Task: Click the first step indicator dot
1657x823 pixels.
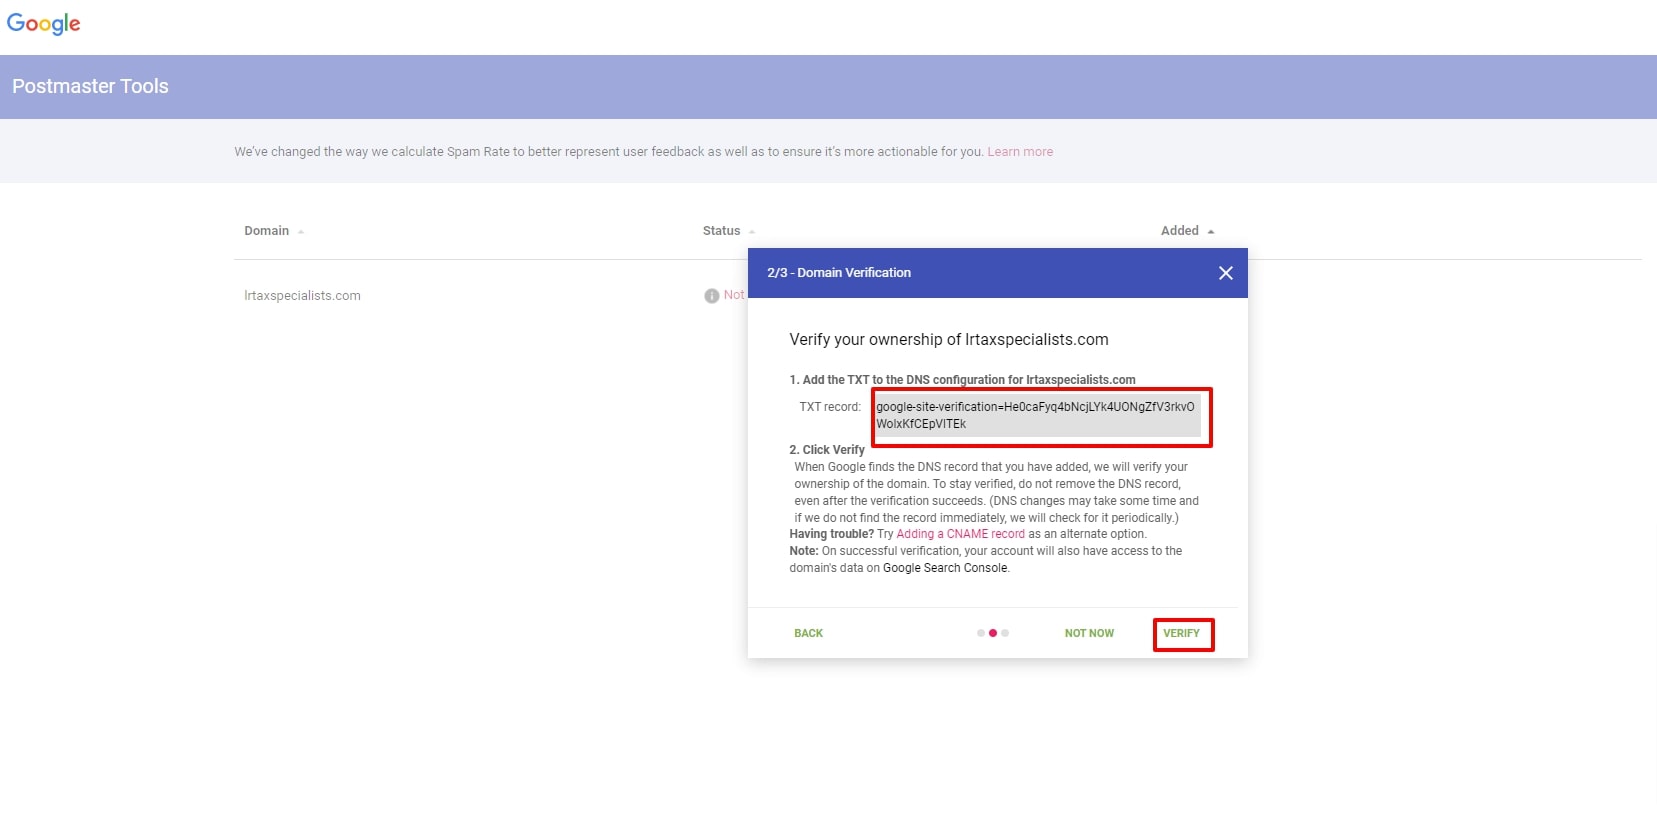Action: [981, 633]
